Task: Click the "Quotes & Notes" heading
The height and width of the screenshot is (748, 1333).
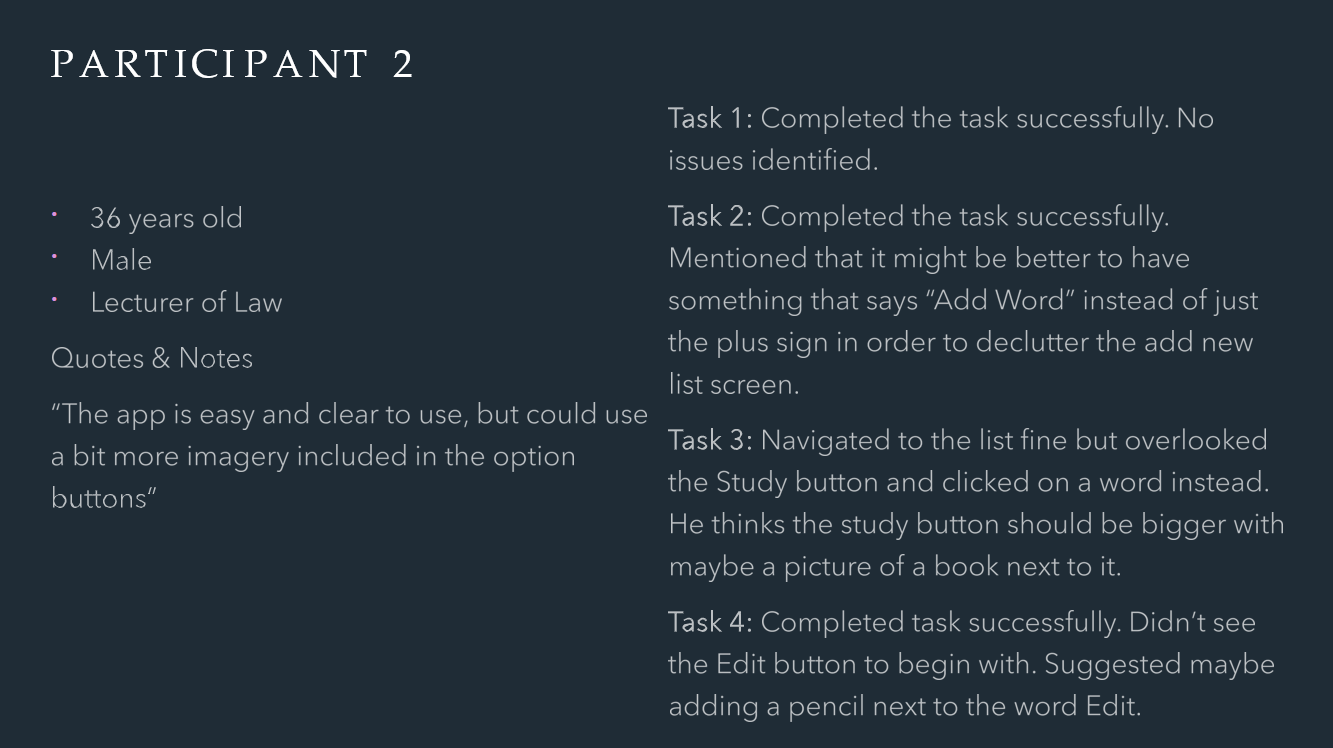Action: tap(152, 358)
